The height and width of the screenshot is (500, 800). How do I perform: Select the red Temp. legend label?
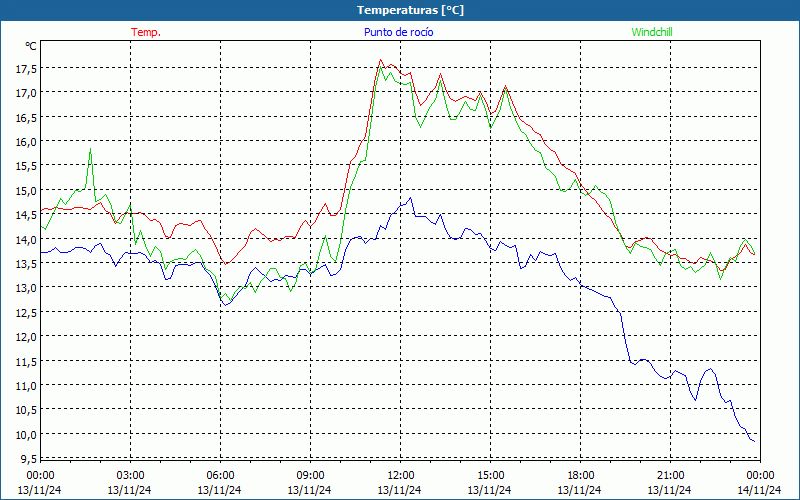[x=146, y=32]
